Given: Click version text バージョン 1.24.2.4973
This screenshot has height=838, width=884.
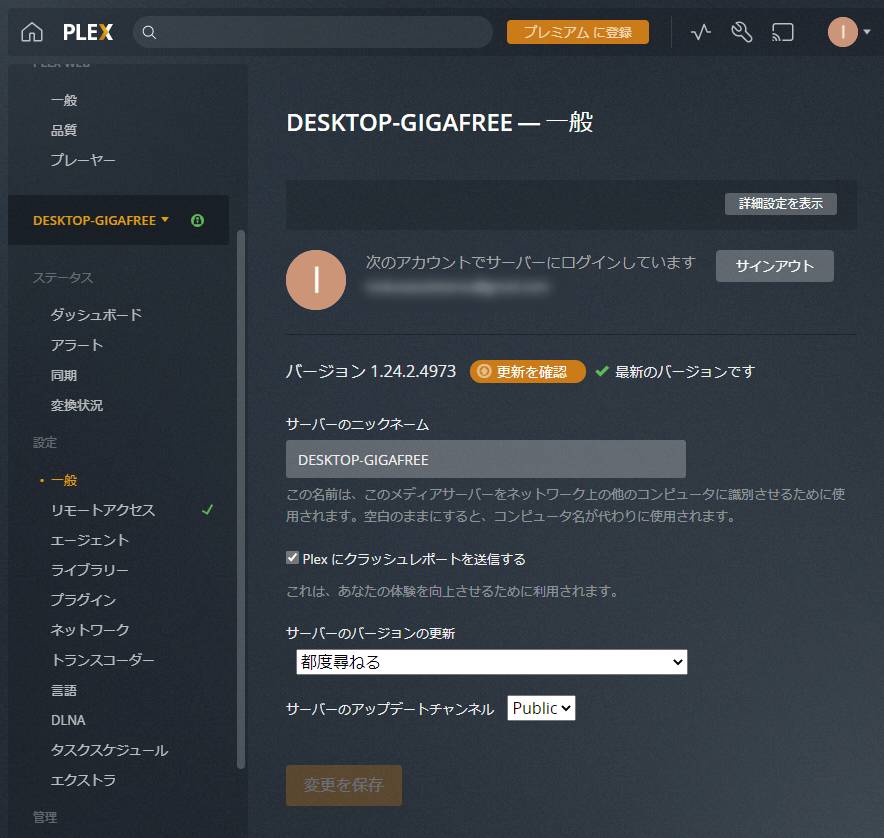Looking at the screenshot, I should point(371,371).
